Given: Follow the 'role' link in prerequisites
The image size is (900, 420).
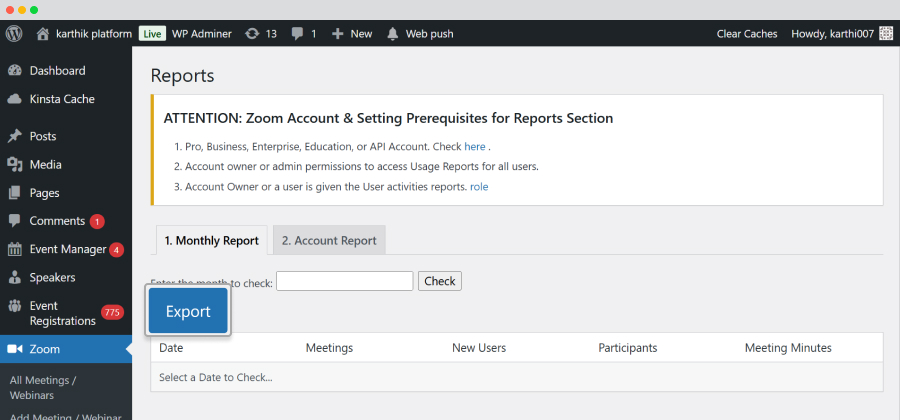Looking at the screenshot, I should [479, 186].
